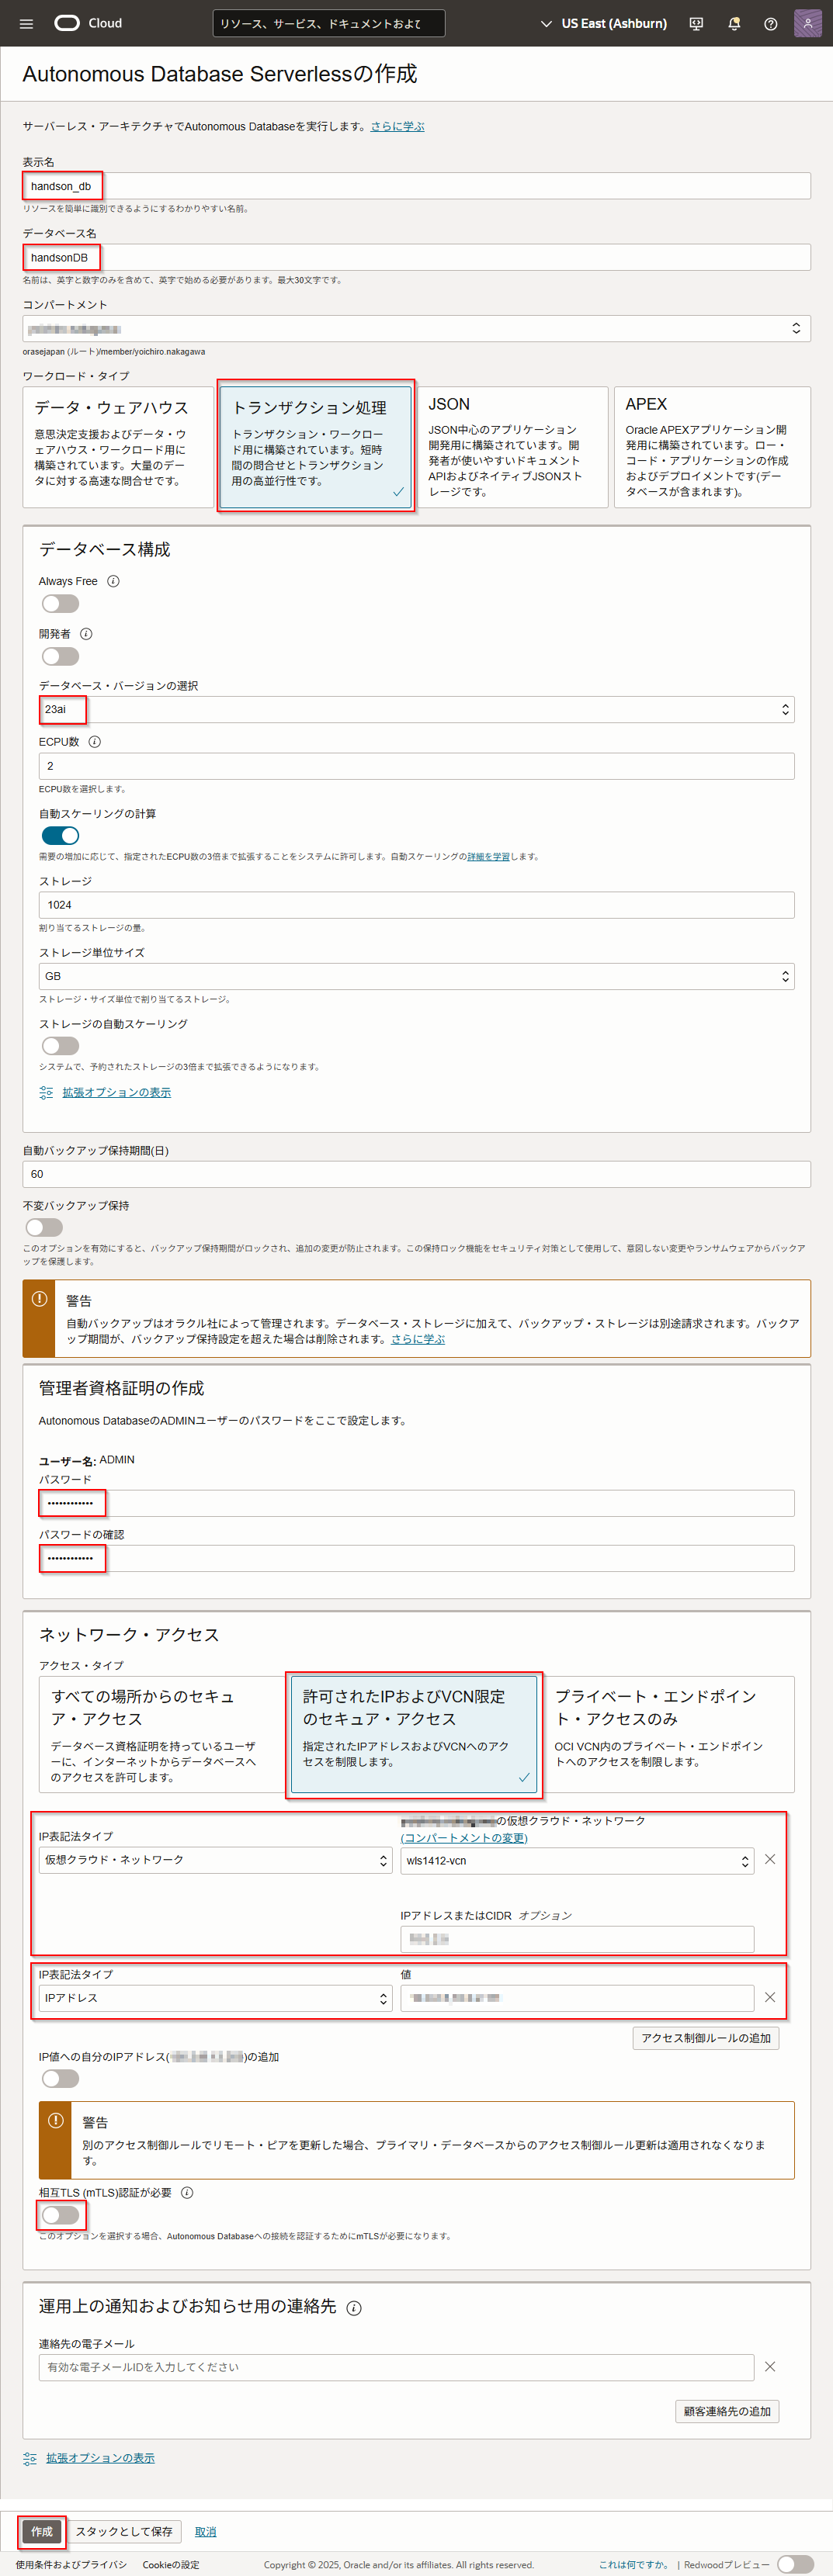Click the 作成 button
The image size is (833, 2576).
click(x=42, y=2532)
